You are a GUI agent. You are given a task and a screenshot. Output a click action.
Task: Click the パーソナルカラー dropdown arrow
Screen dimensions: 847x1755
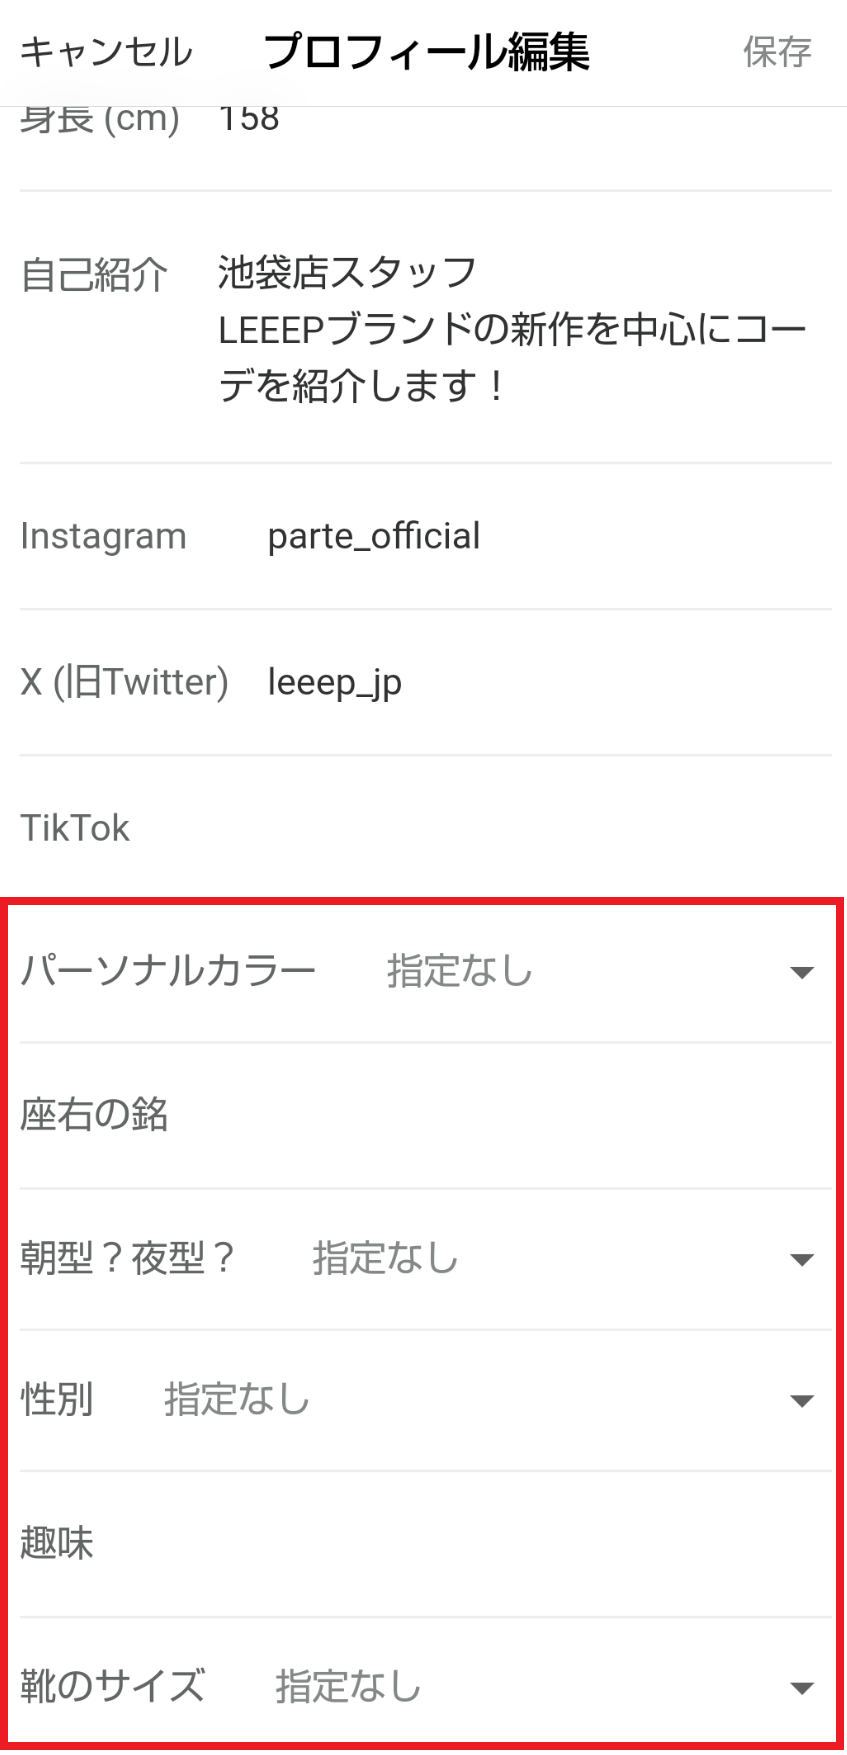pos(801,972)
